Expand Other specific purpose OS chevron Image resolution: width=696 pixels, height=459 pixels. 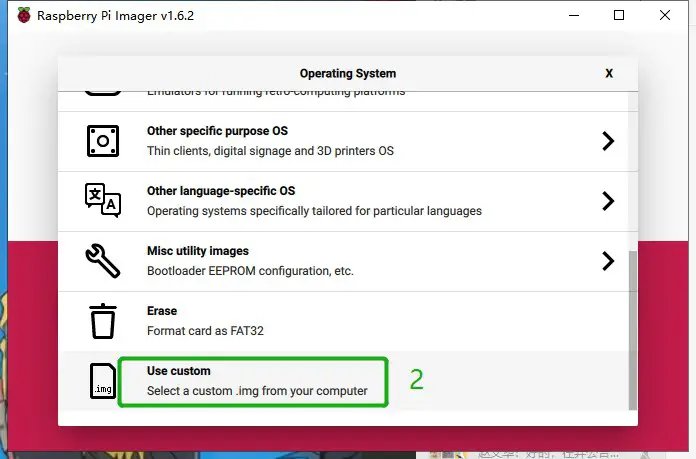[x=608, y=141]
